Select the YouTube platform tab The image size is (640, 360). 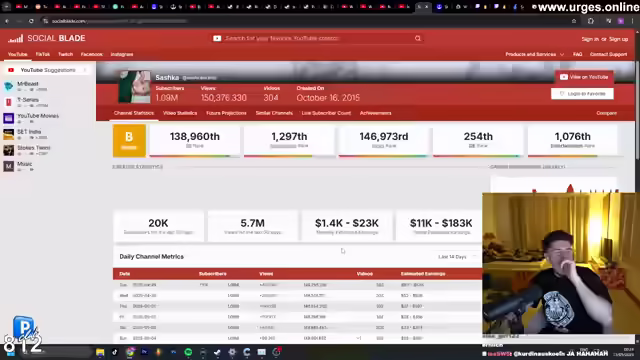point(18,54)
